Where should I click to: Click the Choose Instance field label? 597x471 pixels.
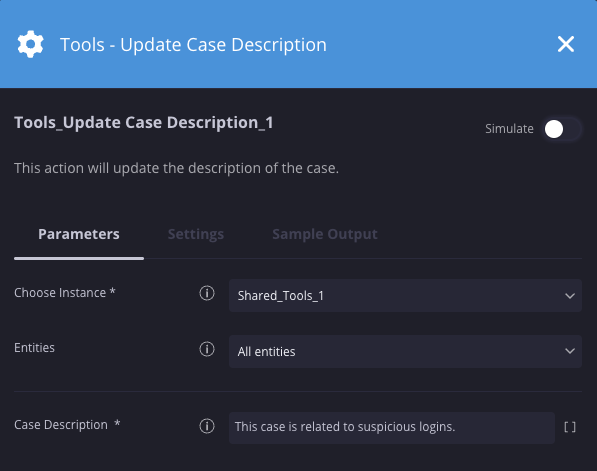pyautogui.click(x=65, y=292)
